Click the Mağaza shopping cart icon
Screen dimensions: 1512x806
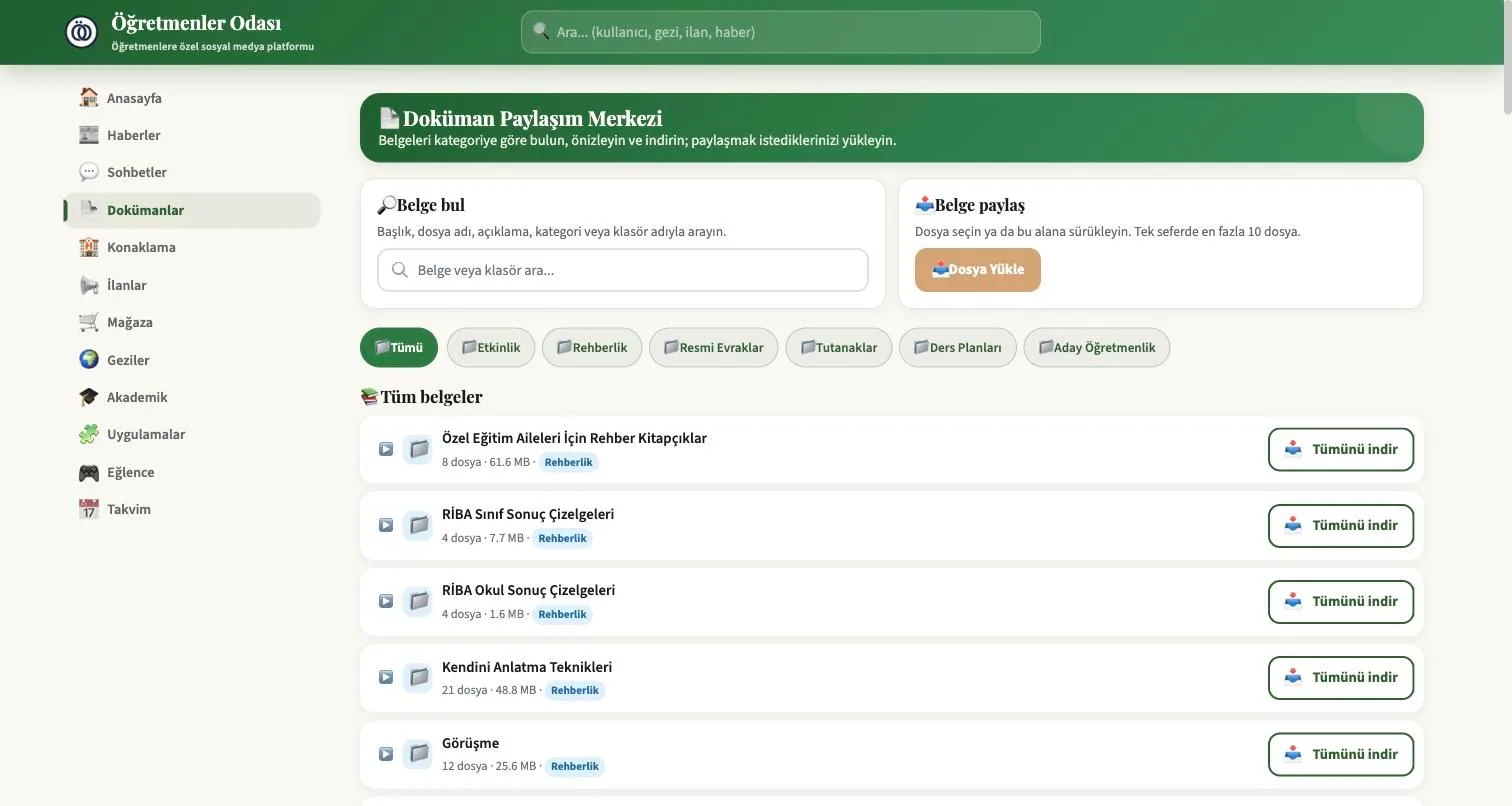pyautogui.click(x=89, y=322)
